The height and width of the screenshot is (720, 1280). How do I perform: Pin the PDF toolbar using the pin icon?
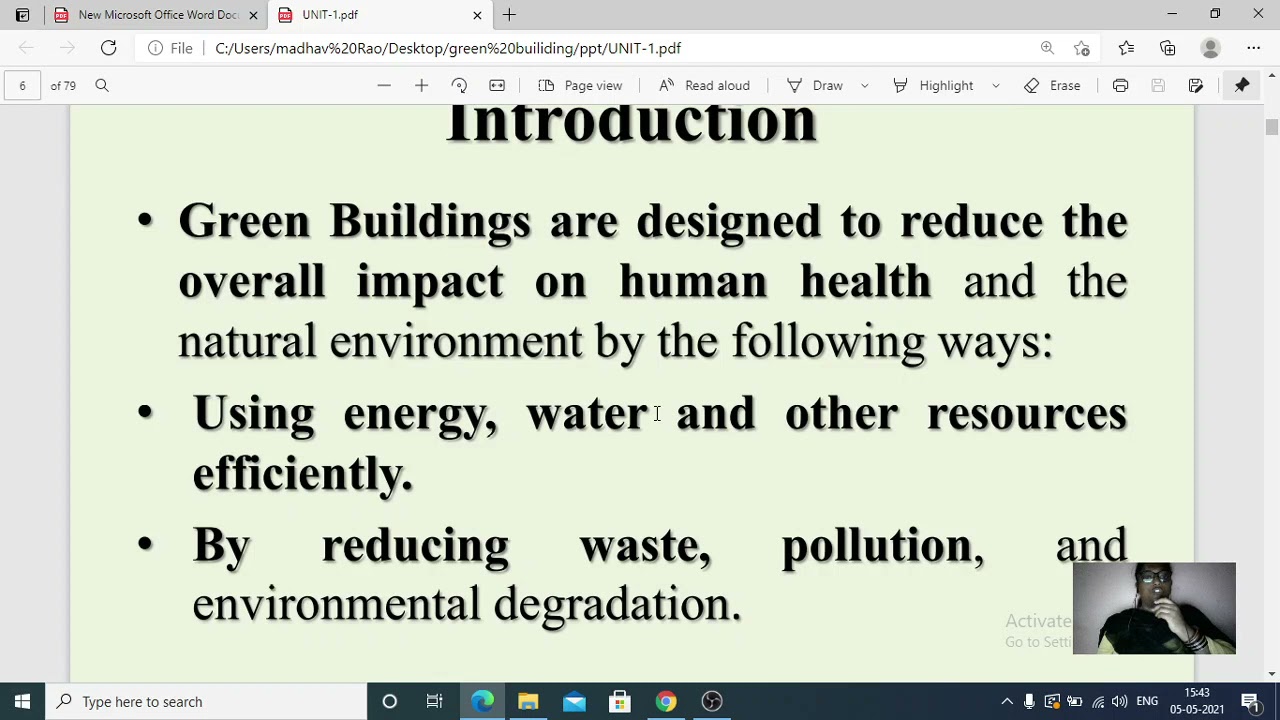tap(1242, 85)
